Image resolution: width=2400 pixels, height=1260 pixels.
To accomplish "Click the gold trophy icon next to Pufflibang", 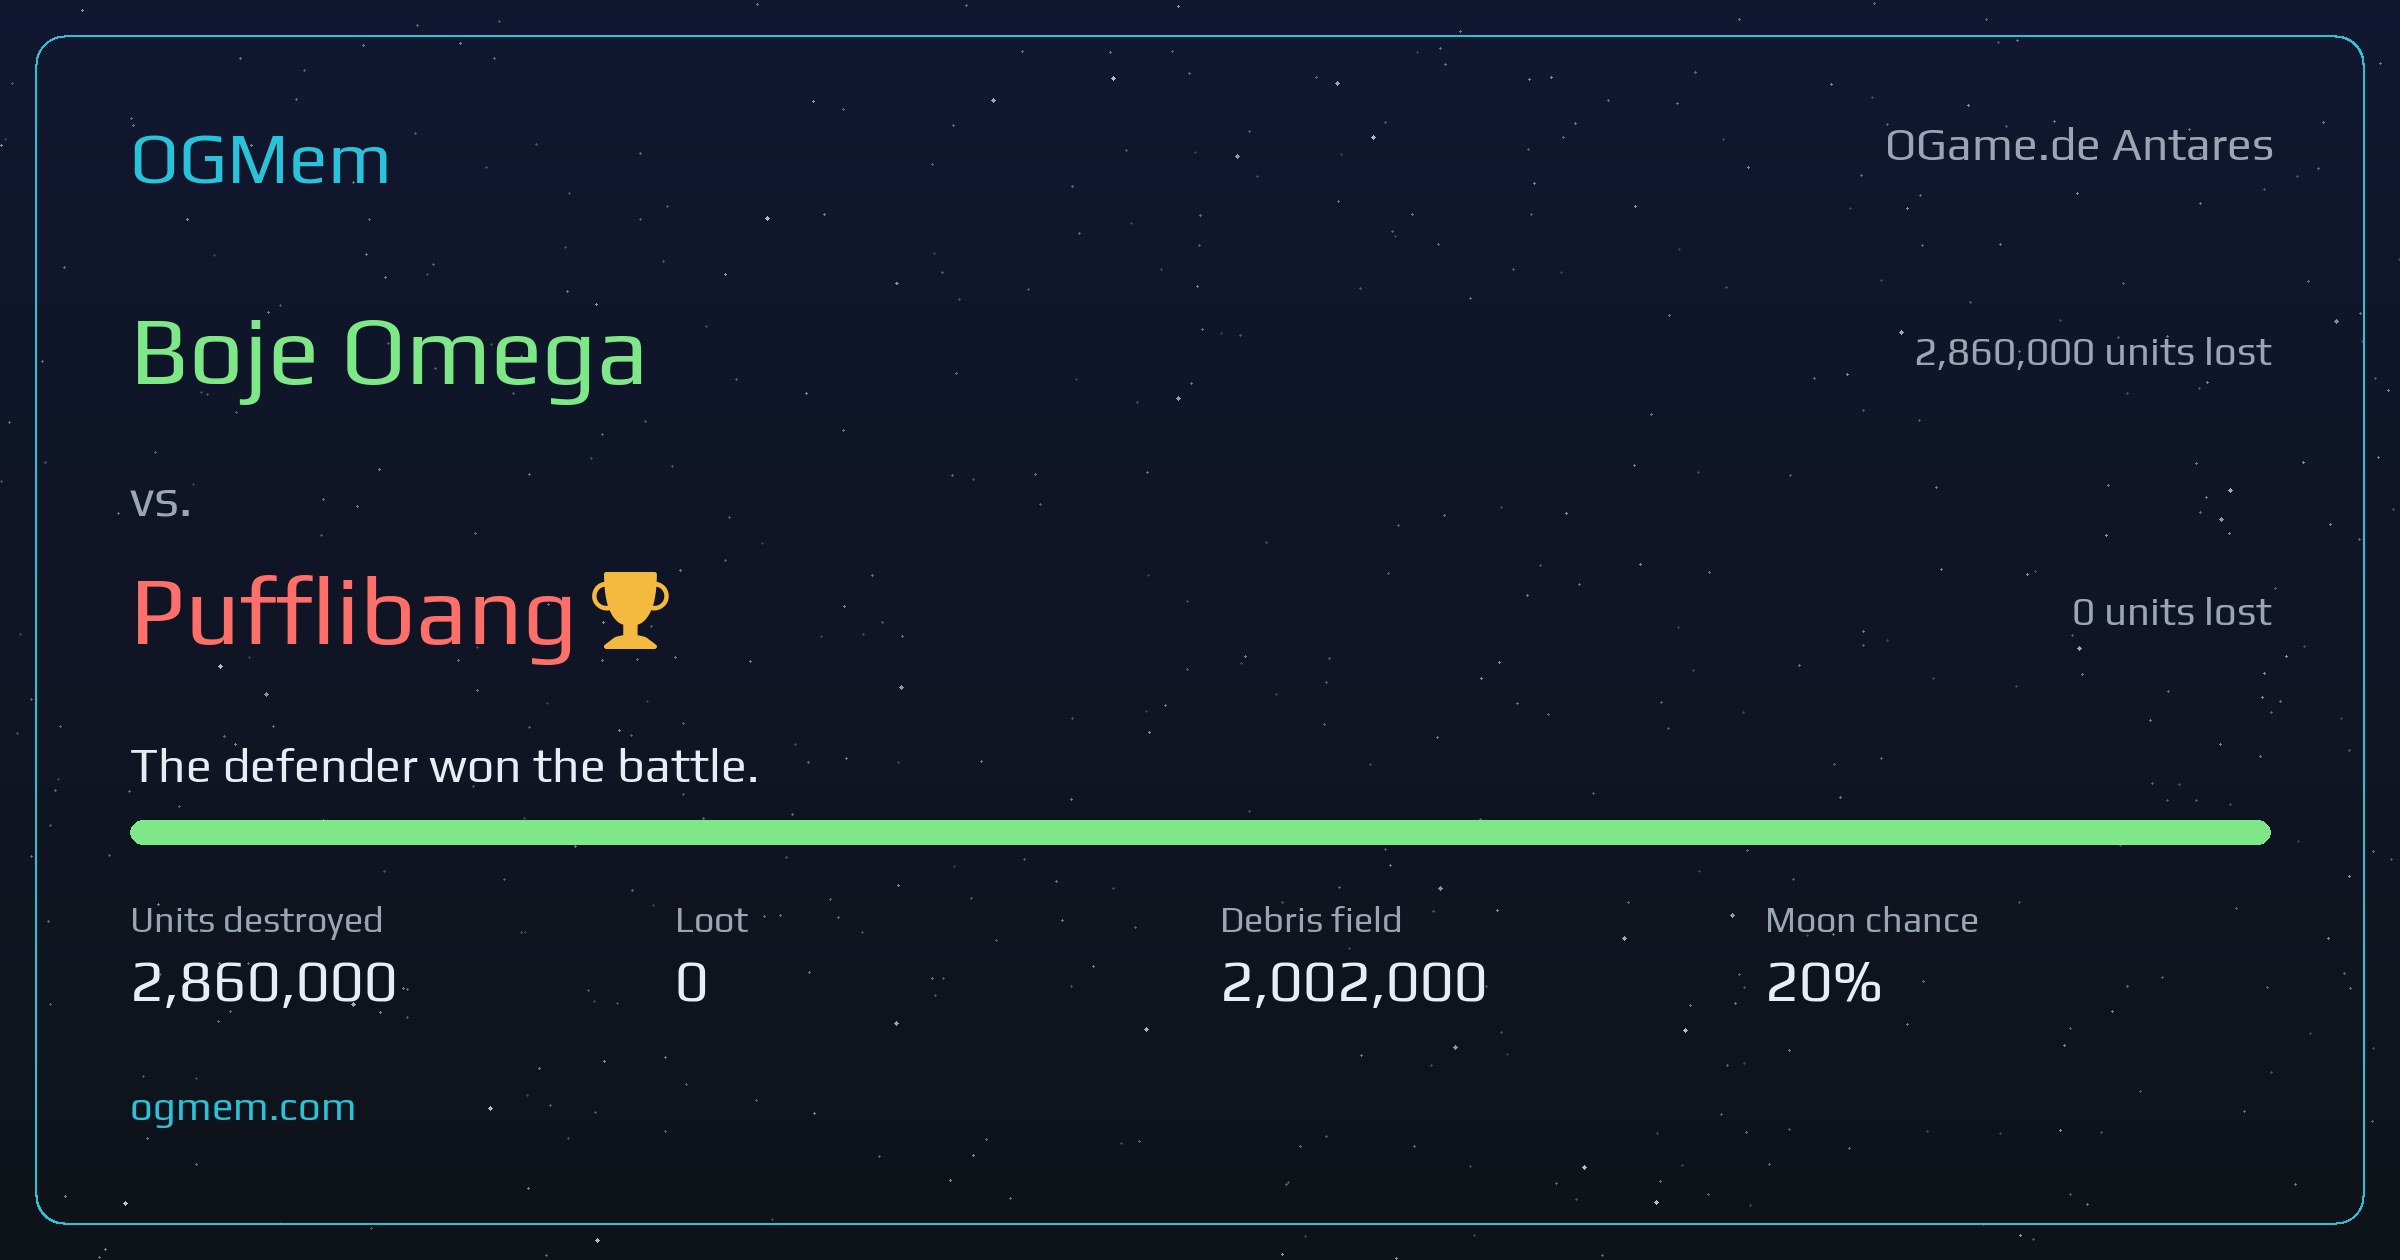I will (x=630, y=611).
